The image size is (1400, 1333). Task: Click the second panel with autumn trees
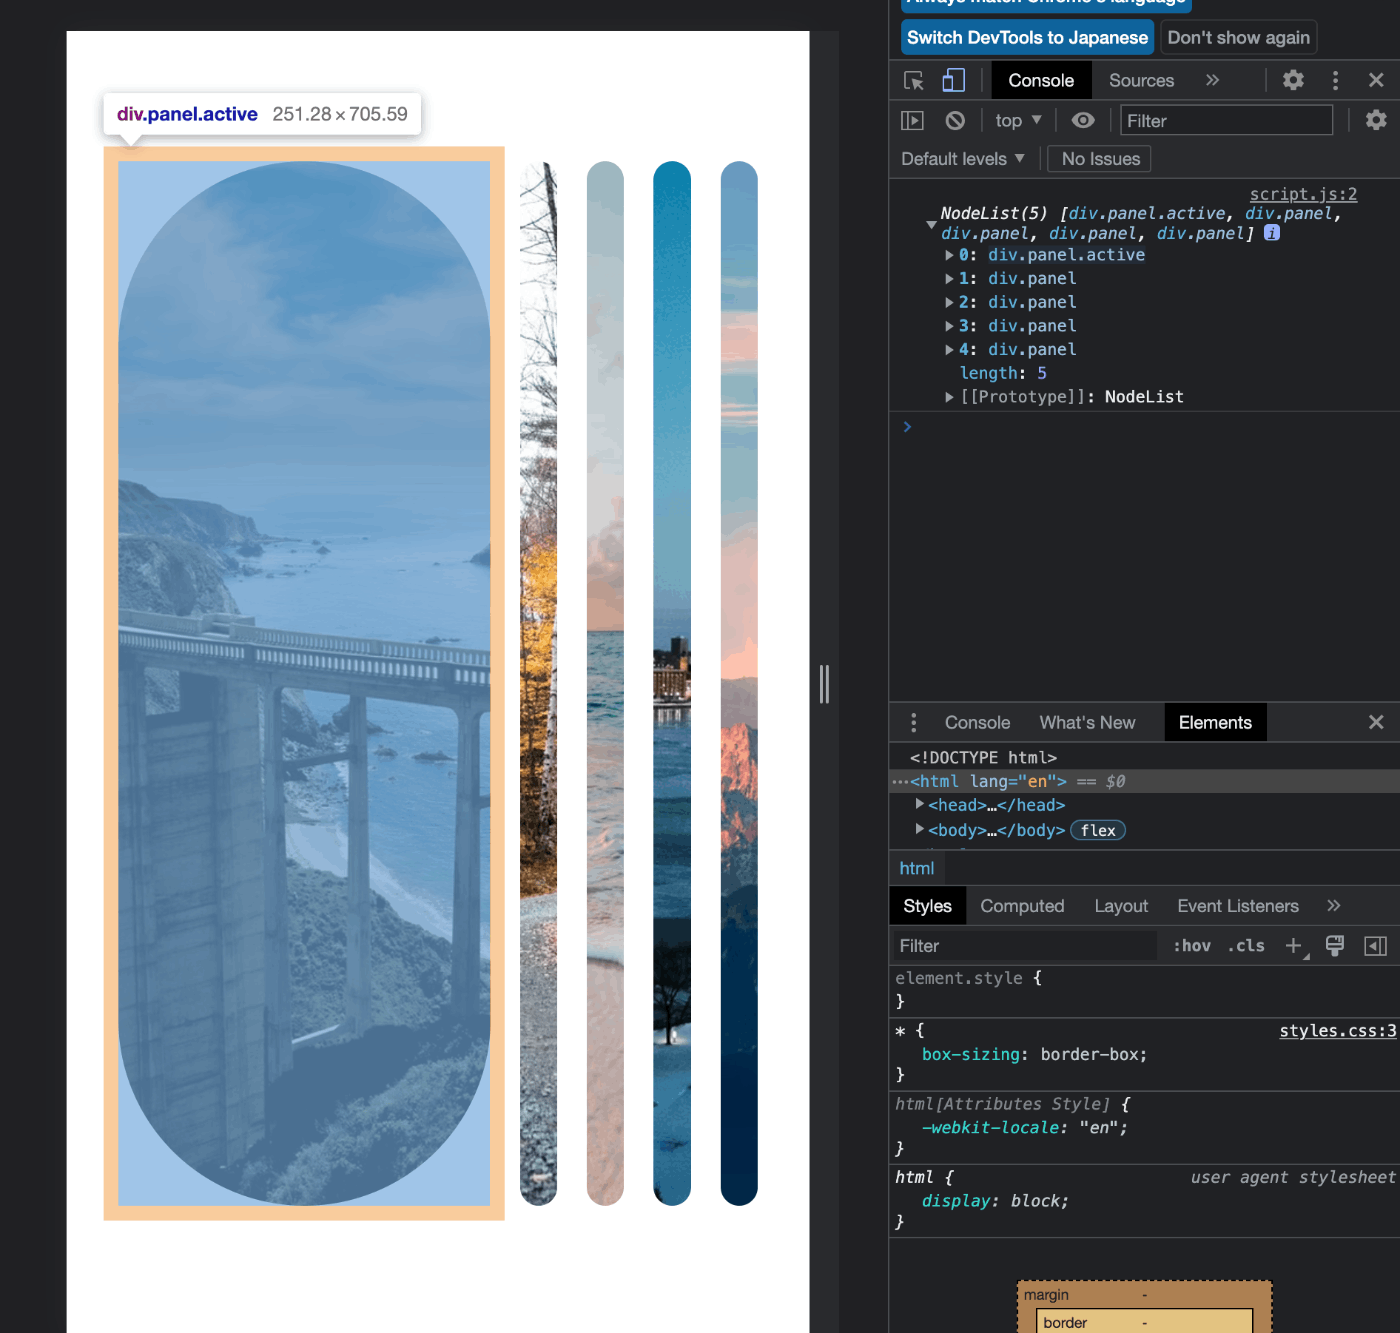(x=538, y=684)
